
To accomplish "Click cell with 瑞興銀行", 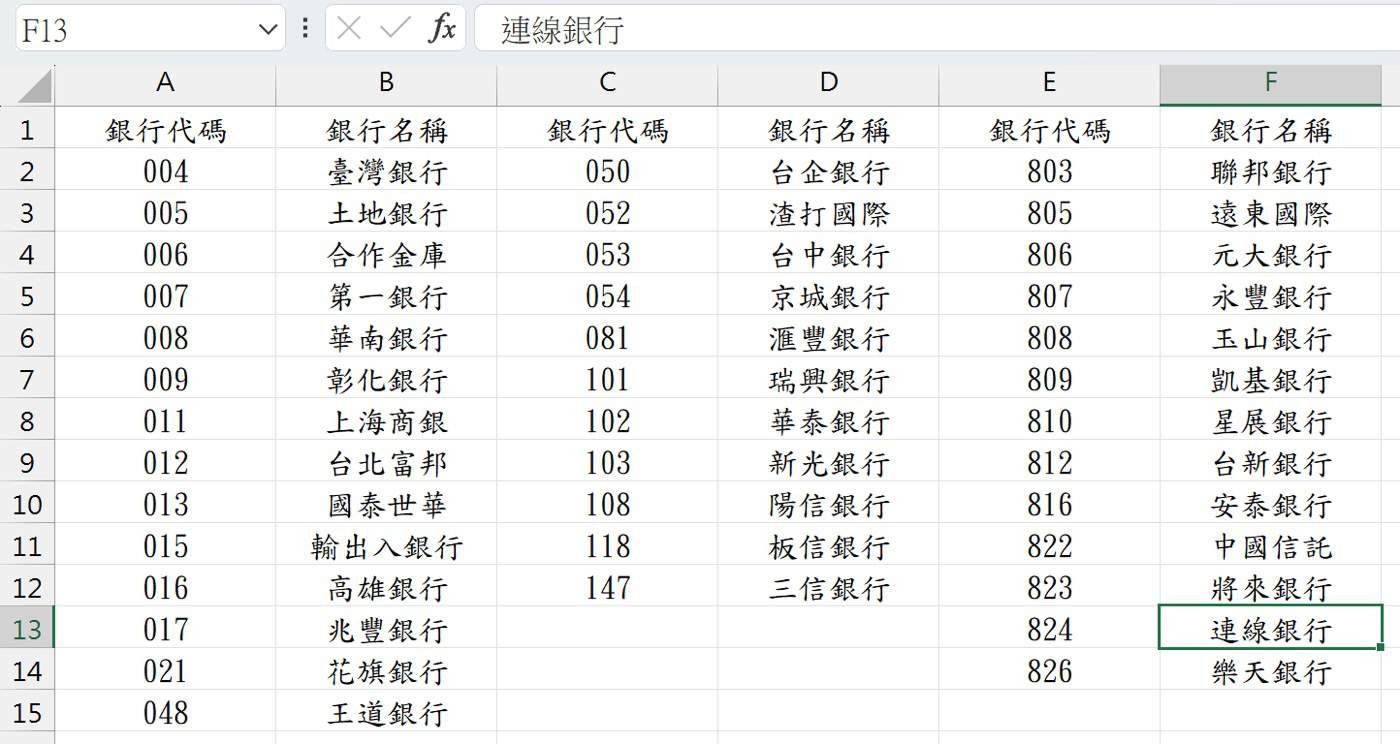I will 828,380.
